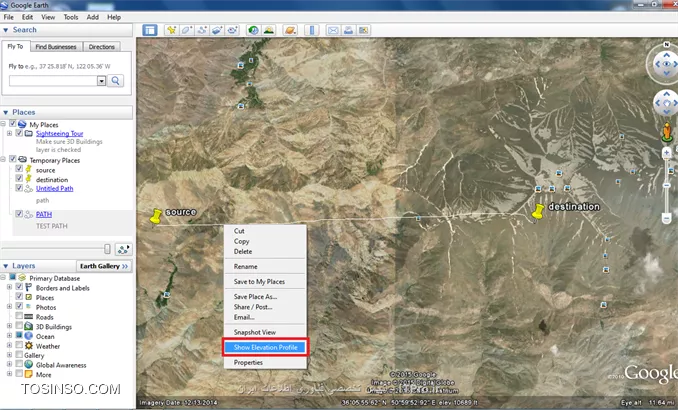
Task: Enable the 3D Buildings layer checkbox
Action: (19, 326)
